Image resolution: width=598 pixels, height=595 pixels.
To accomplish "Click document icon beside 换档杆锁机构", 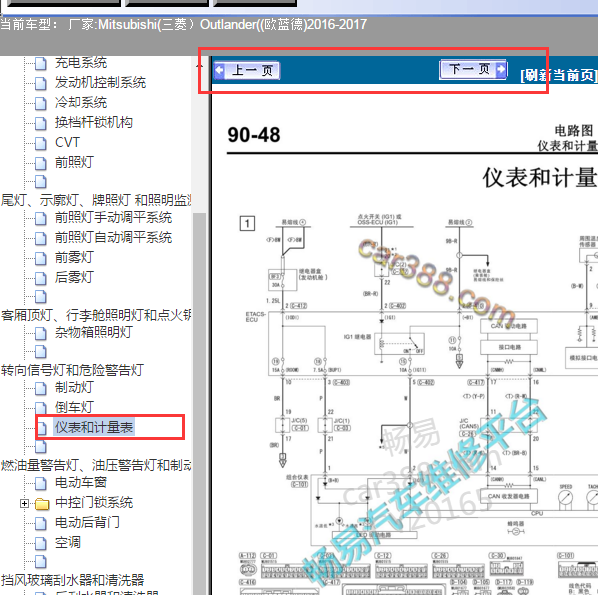I will click(x=41, y=123).
